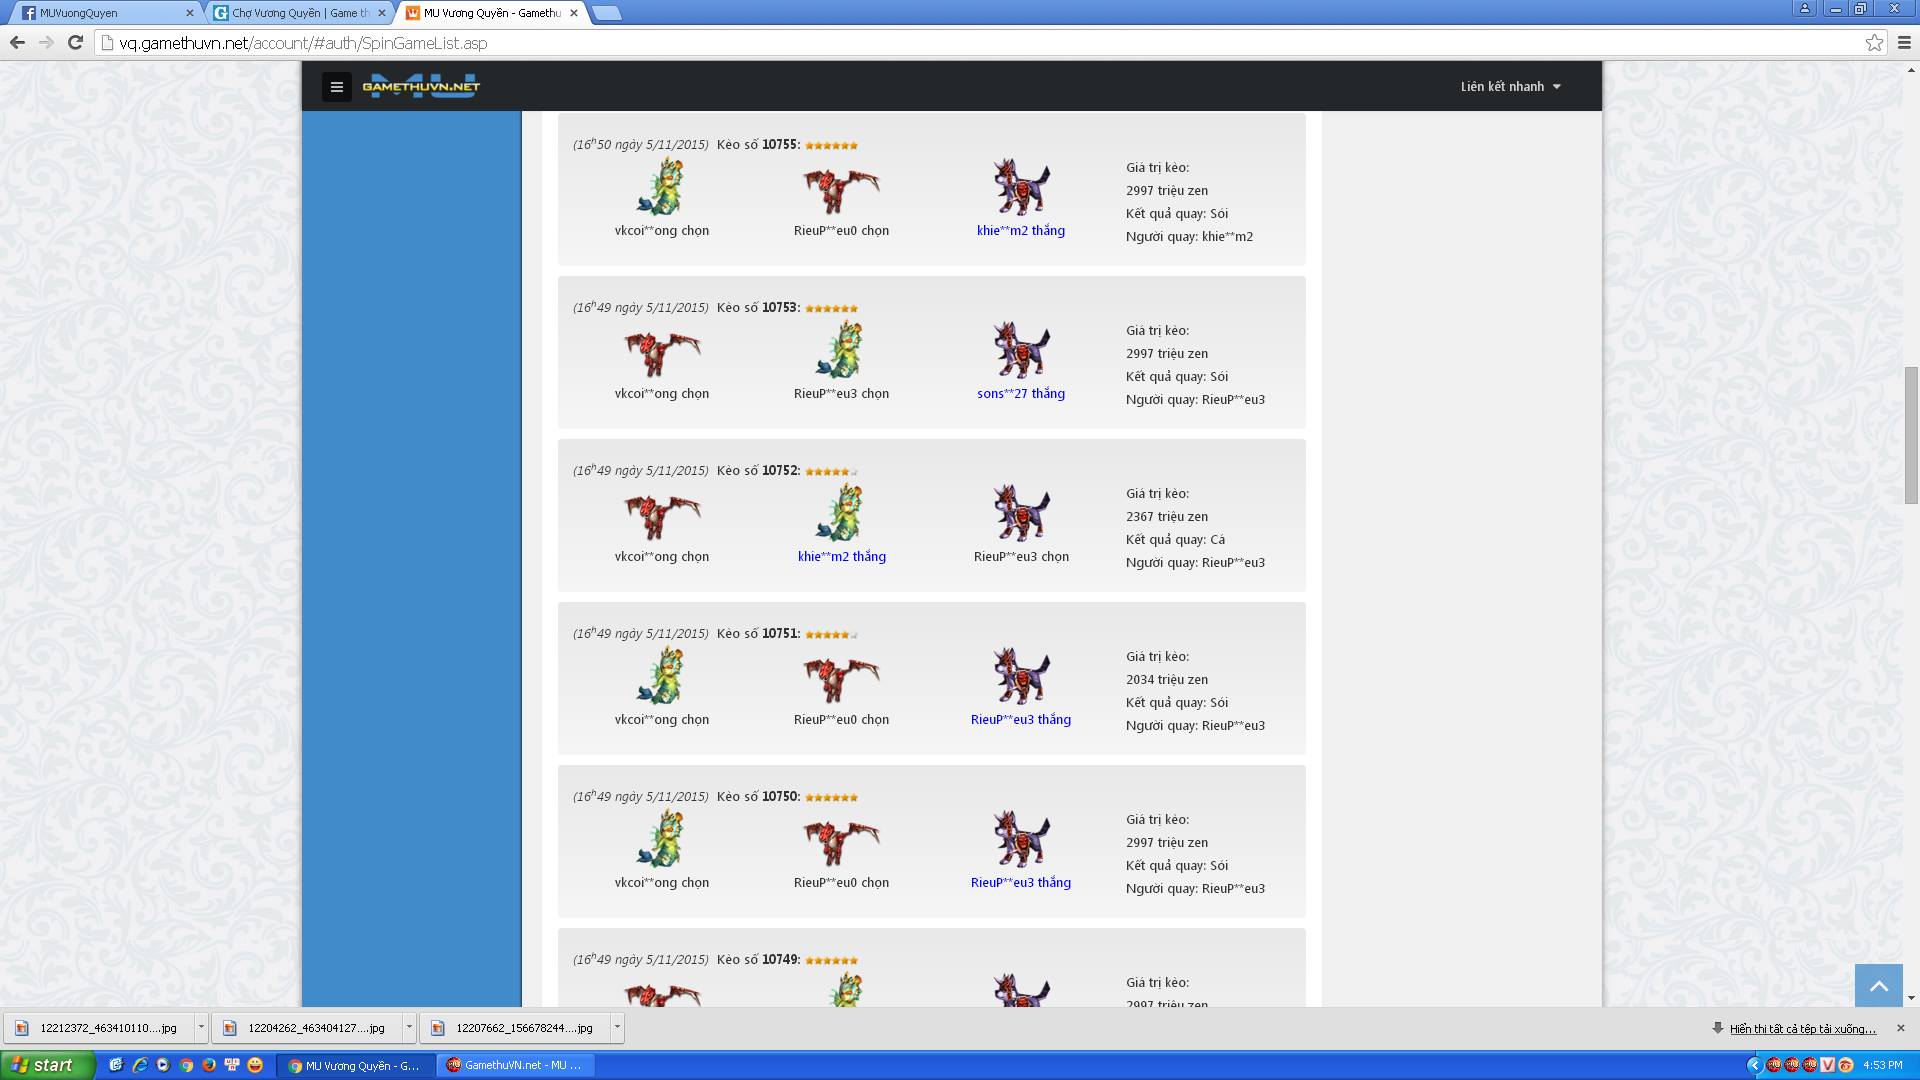Open Hiển thị tất cả tệp tải xuống link
This screenshot has width=1920, height=1080.
(x=1803, y=1029)
